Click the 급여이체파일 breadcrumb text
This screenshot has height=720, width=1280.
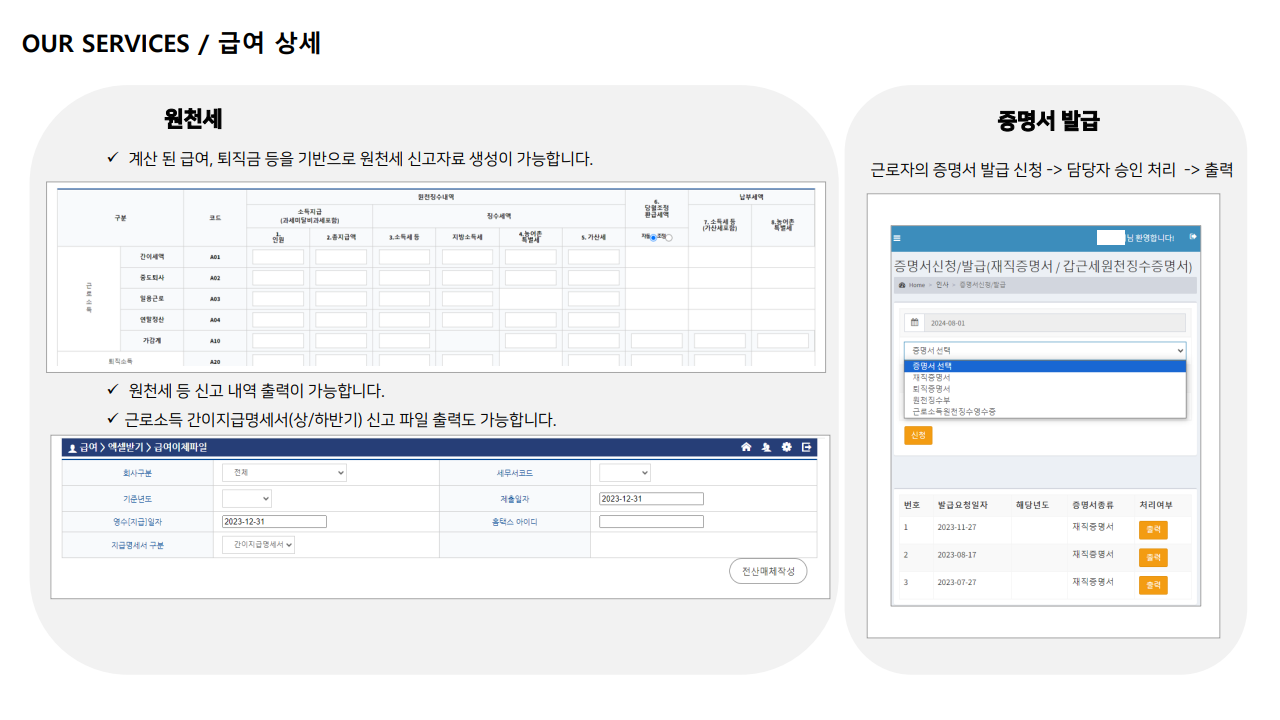(x=179, y=448)
